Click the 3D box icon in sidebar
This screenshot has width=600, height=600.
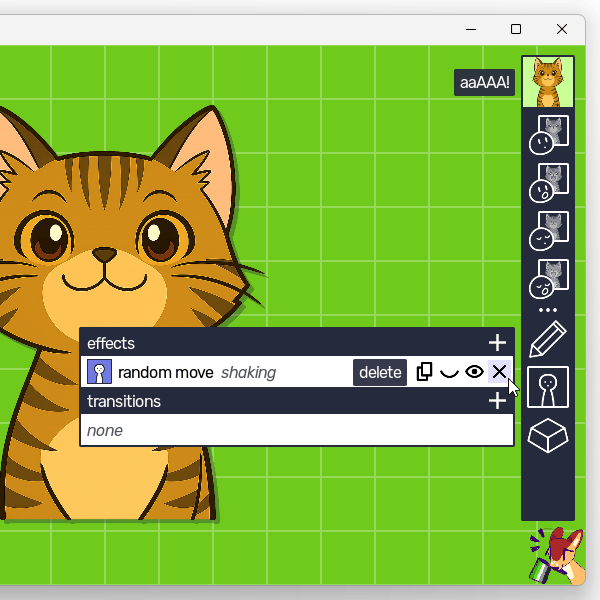coord(548,436)
